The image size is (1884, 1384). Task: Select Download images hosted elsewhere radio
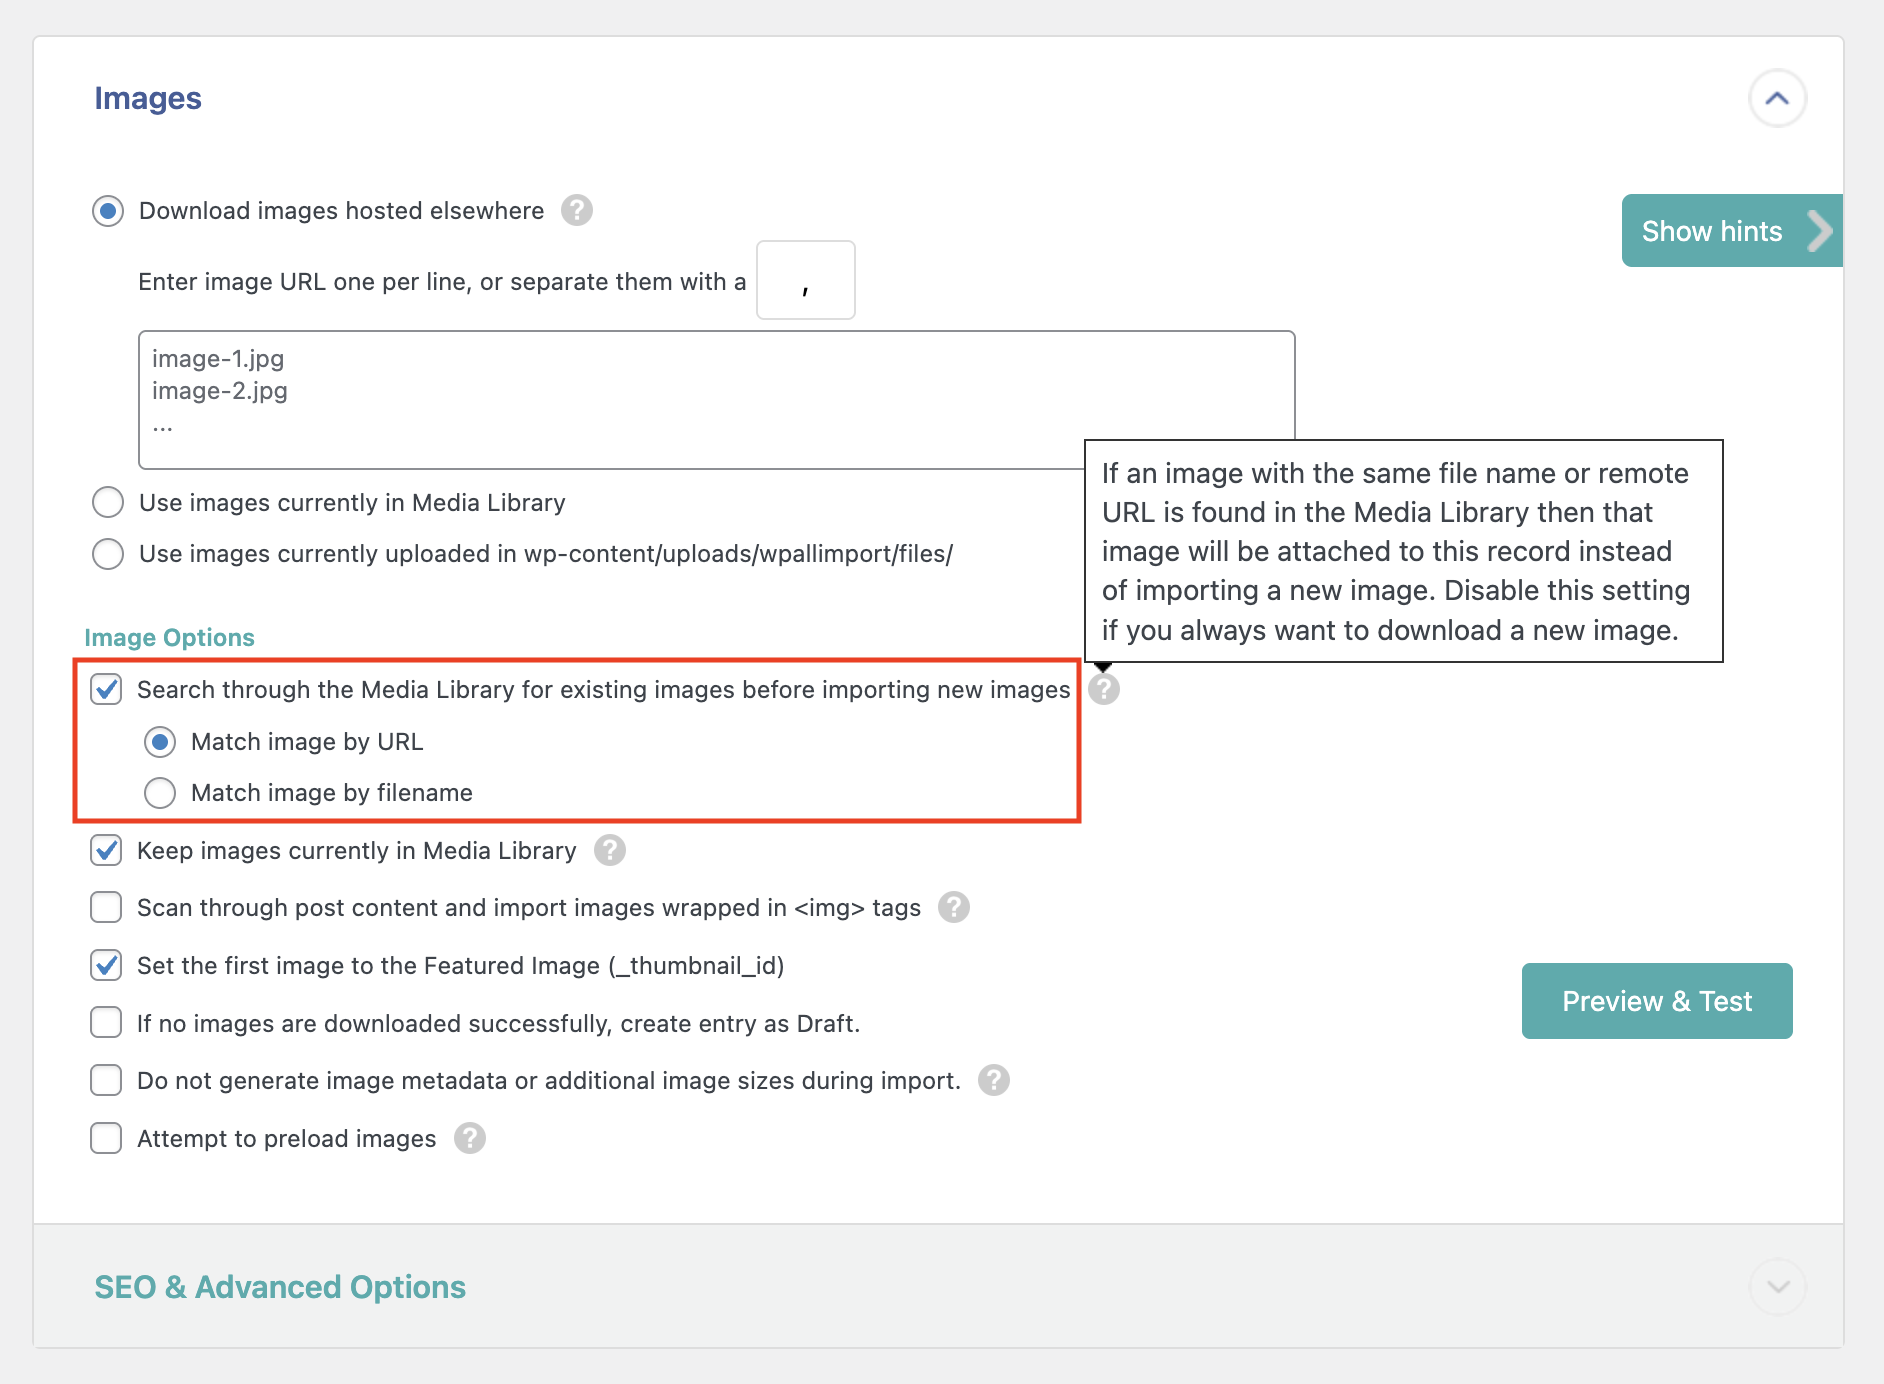(x=108, y=211)
